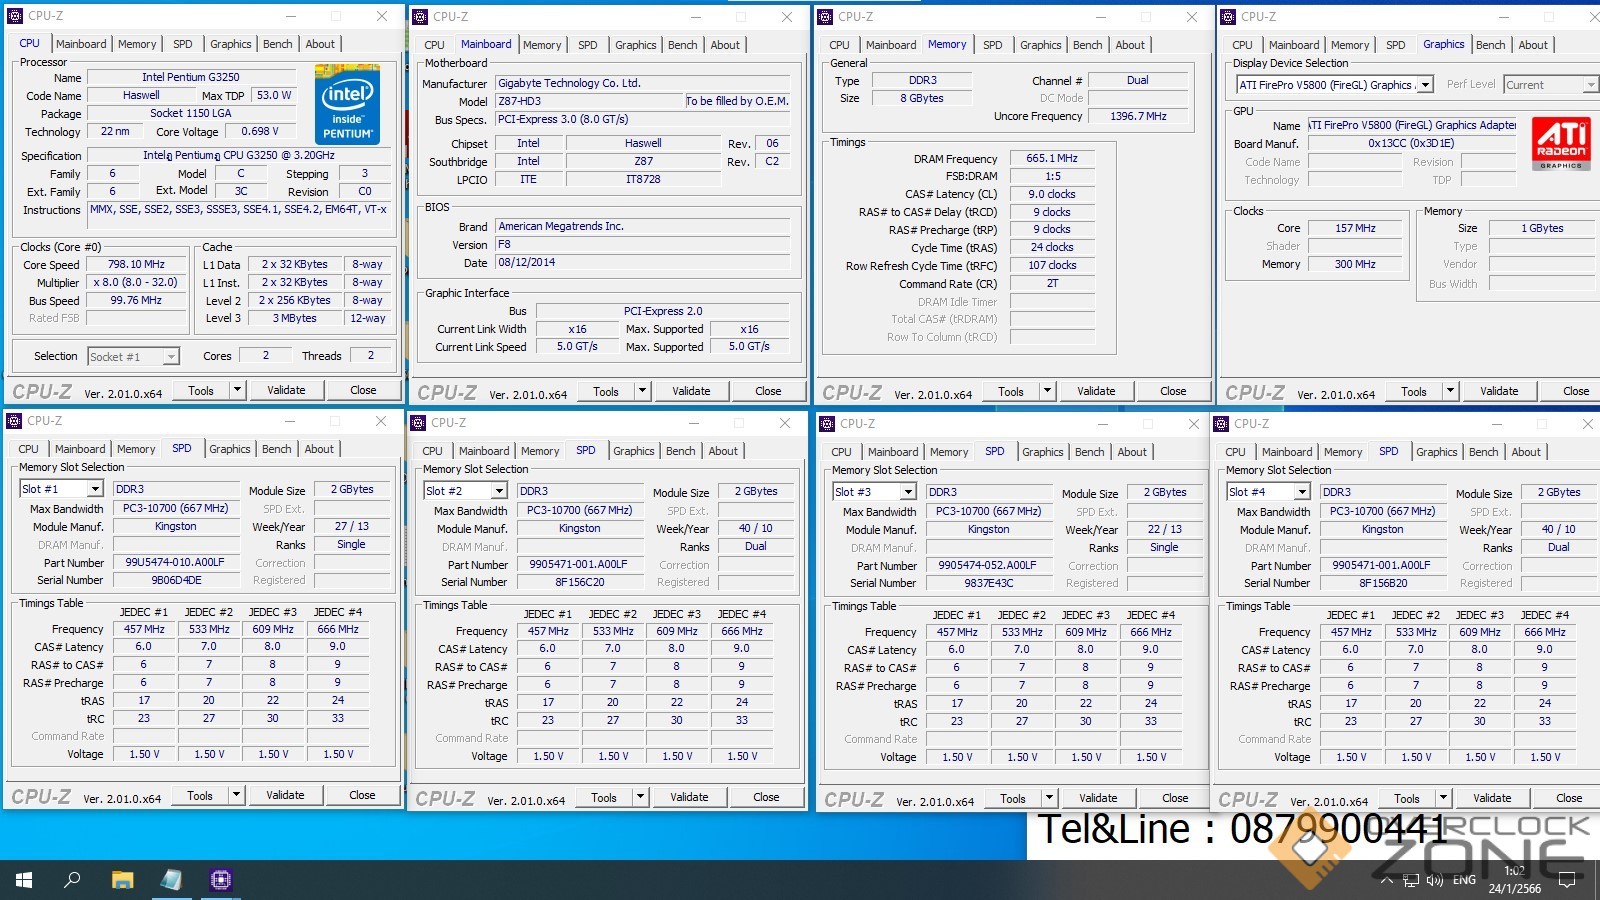Select Mainboard tab in the Processor window

(81, 44)
